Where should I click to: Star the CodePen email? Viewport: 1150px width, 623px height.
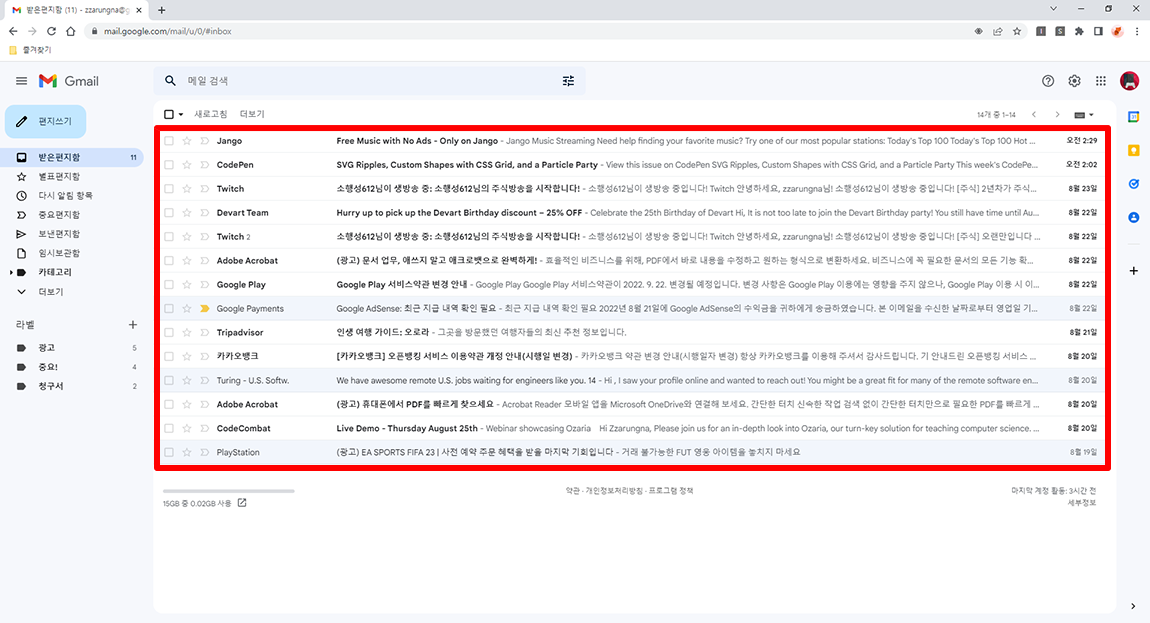pyautogui.click(x=187, y=165)
